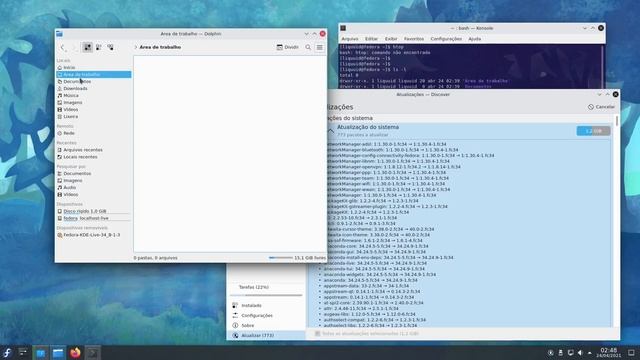Expand the breadcrumb arrow before Área de trabalho

tap(136, 47)
